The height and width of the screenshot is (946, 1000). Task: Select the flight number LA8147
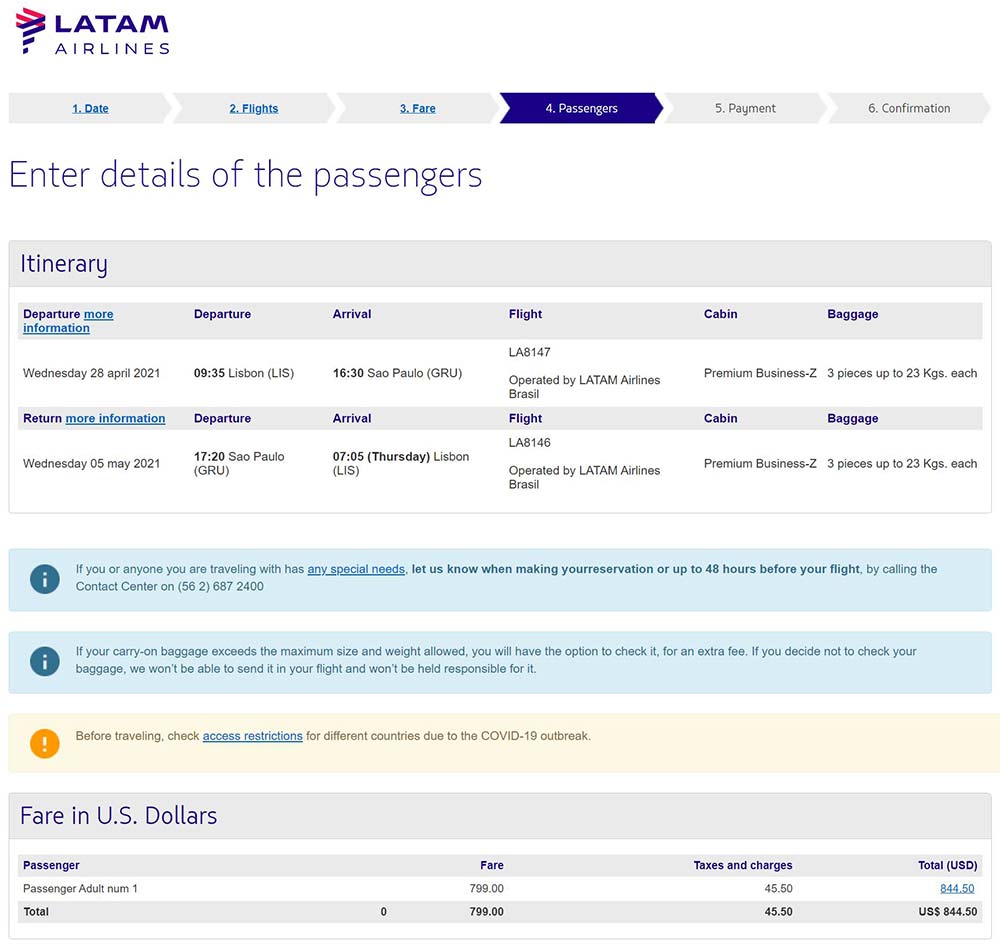coord(529,352)
